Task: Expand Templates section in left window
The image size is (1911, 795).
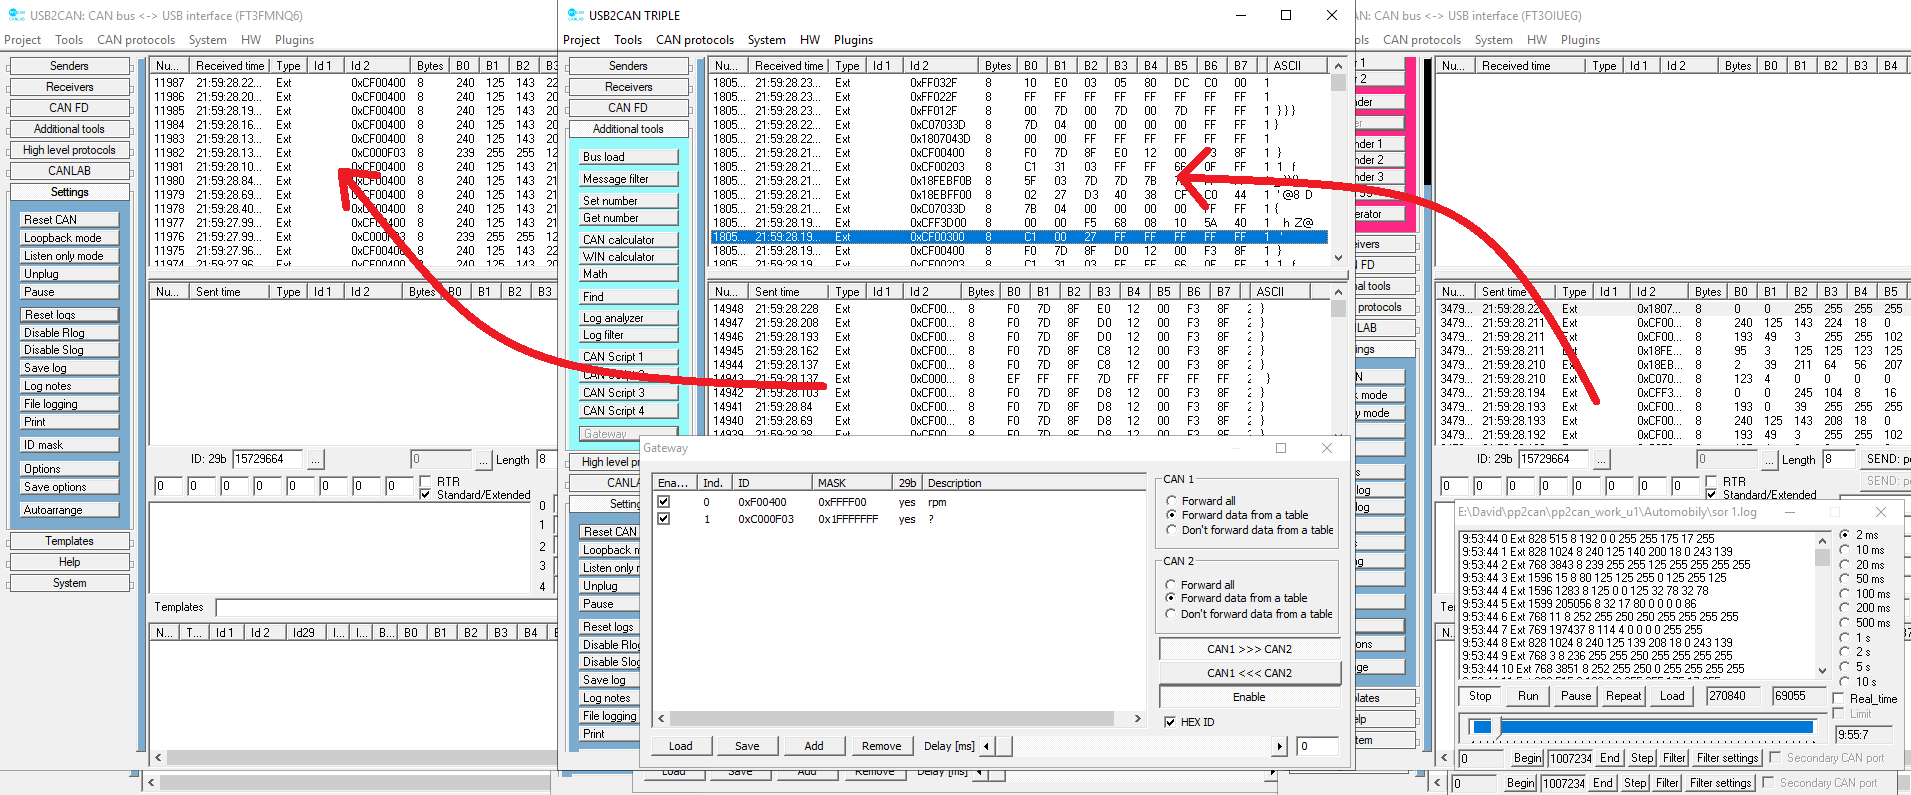Action: point(69,541)
